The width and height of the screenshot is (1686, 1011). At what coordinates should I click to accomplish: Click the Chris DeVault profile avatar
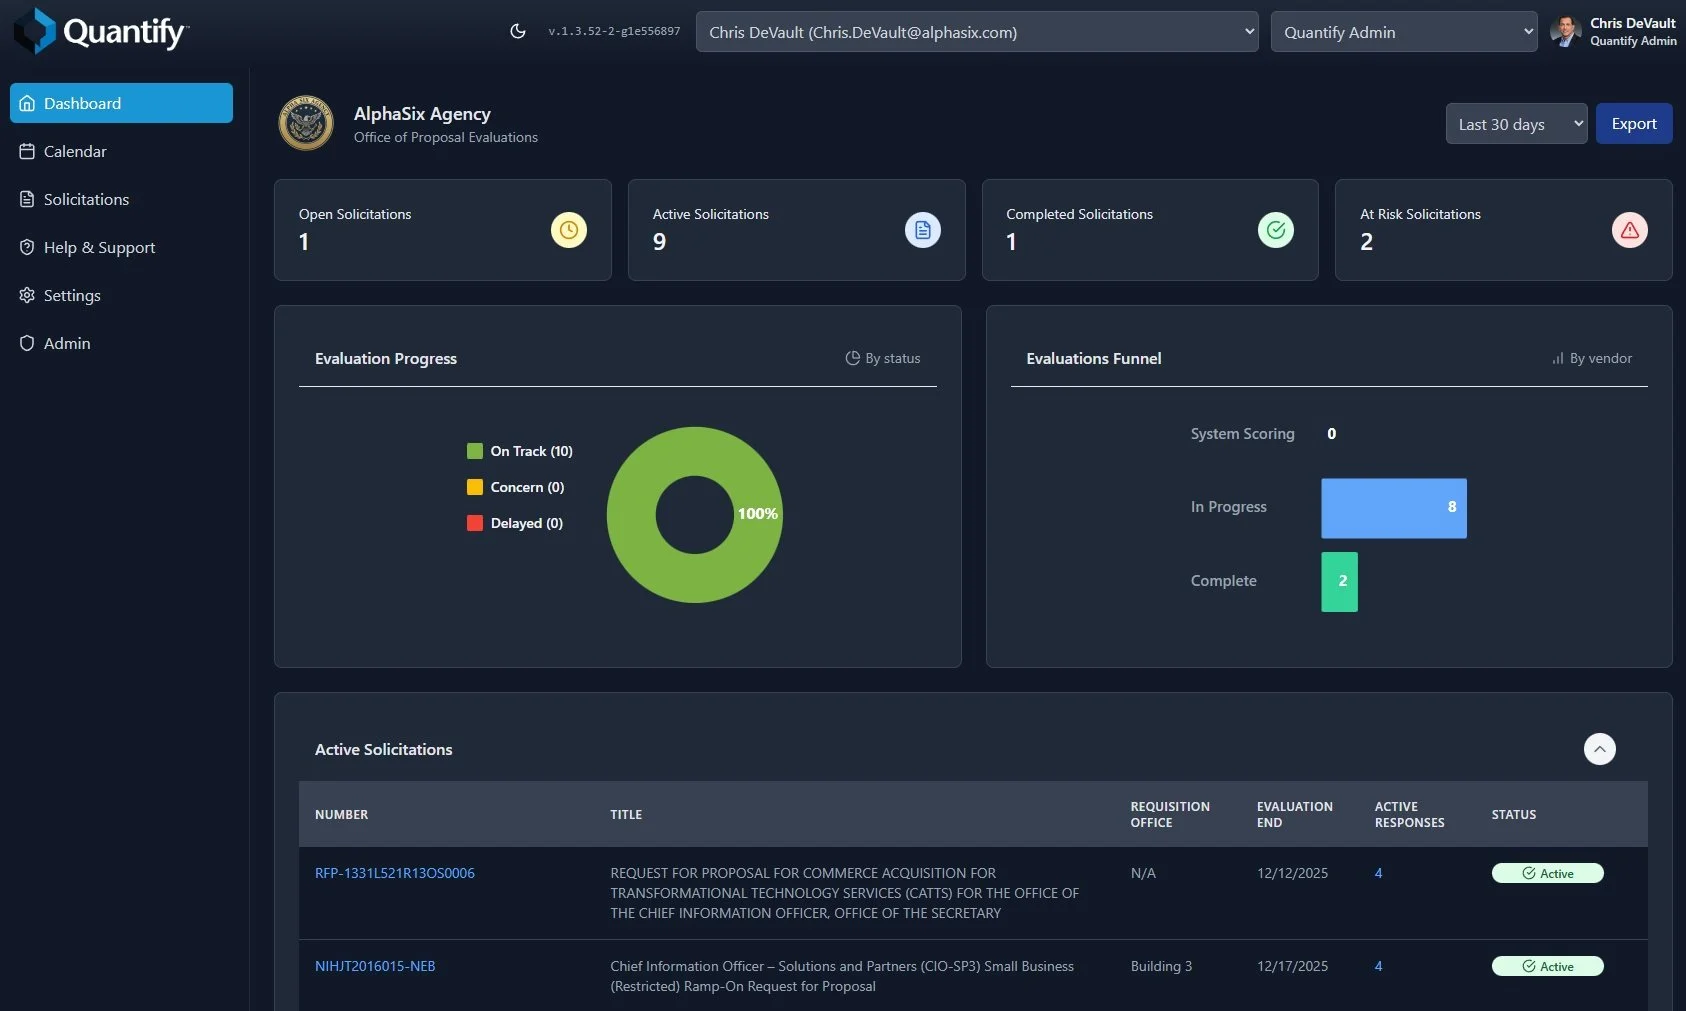[x=1565, y=31]
